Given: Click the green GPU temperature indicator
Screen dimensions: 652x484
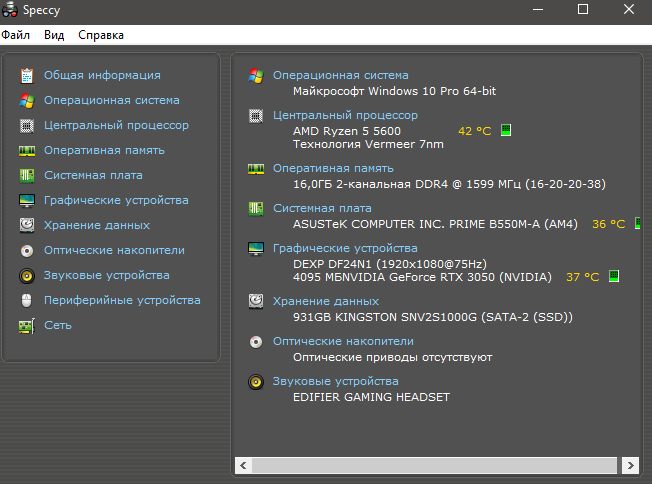Looking at the screenshot, I should (614, 276).
